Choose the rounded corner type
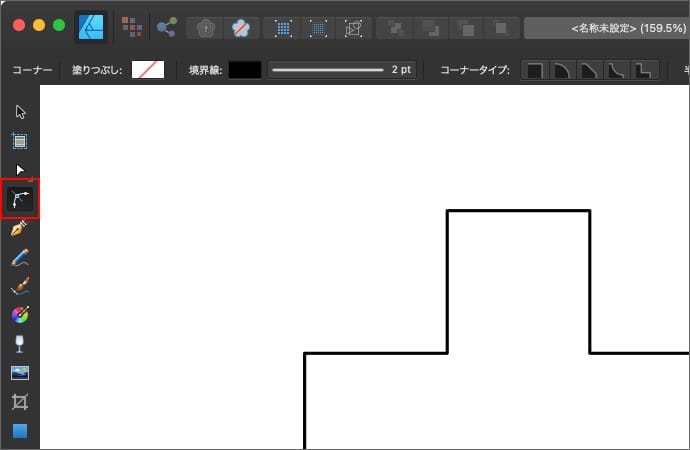Viewport: 690px width, 450px height. point(563,70)
